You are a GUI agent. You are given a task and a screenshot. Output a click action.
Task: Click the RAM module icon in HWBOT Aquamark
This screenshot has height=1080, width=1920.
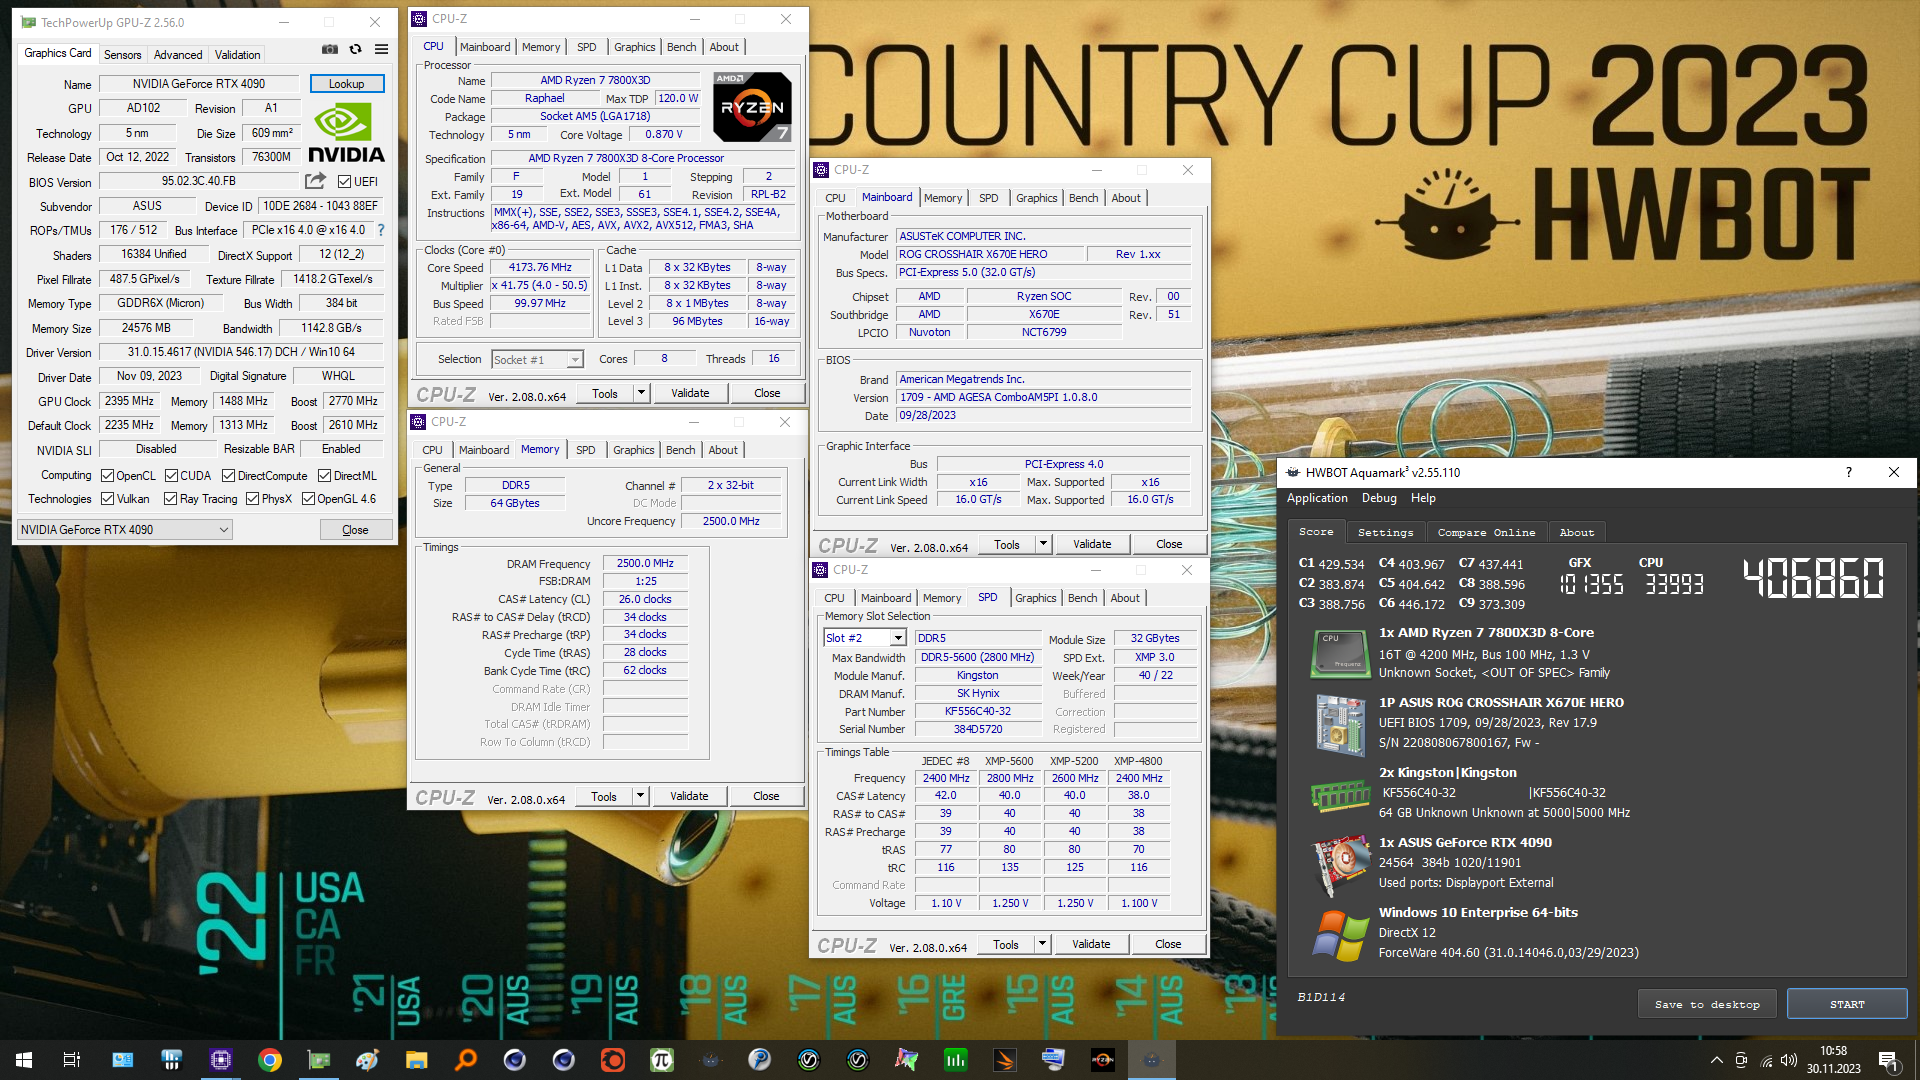point(1340,795)
